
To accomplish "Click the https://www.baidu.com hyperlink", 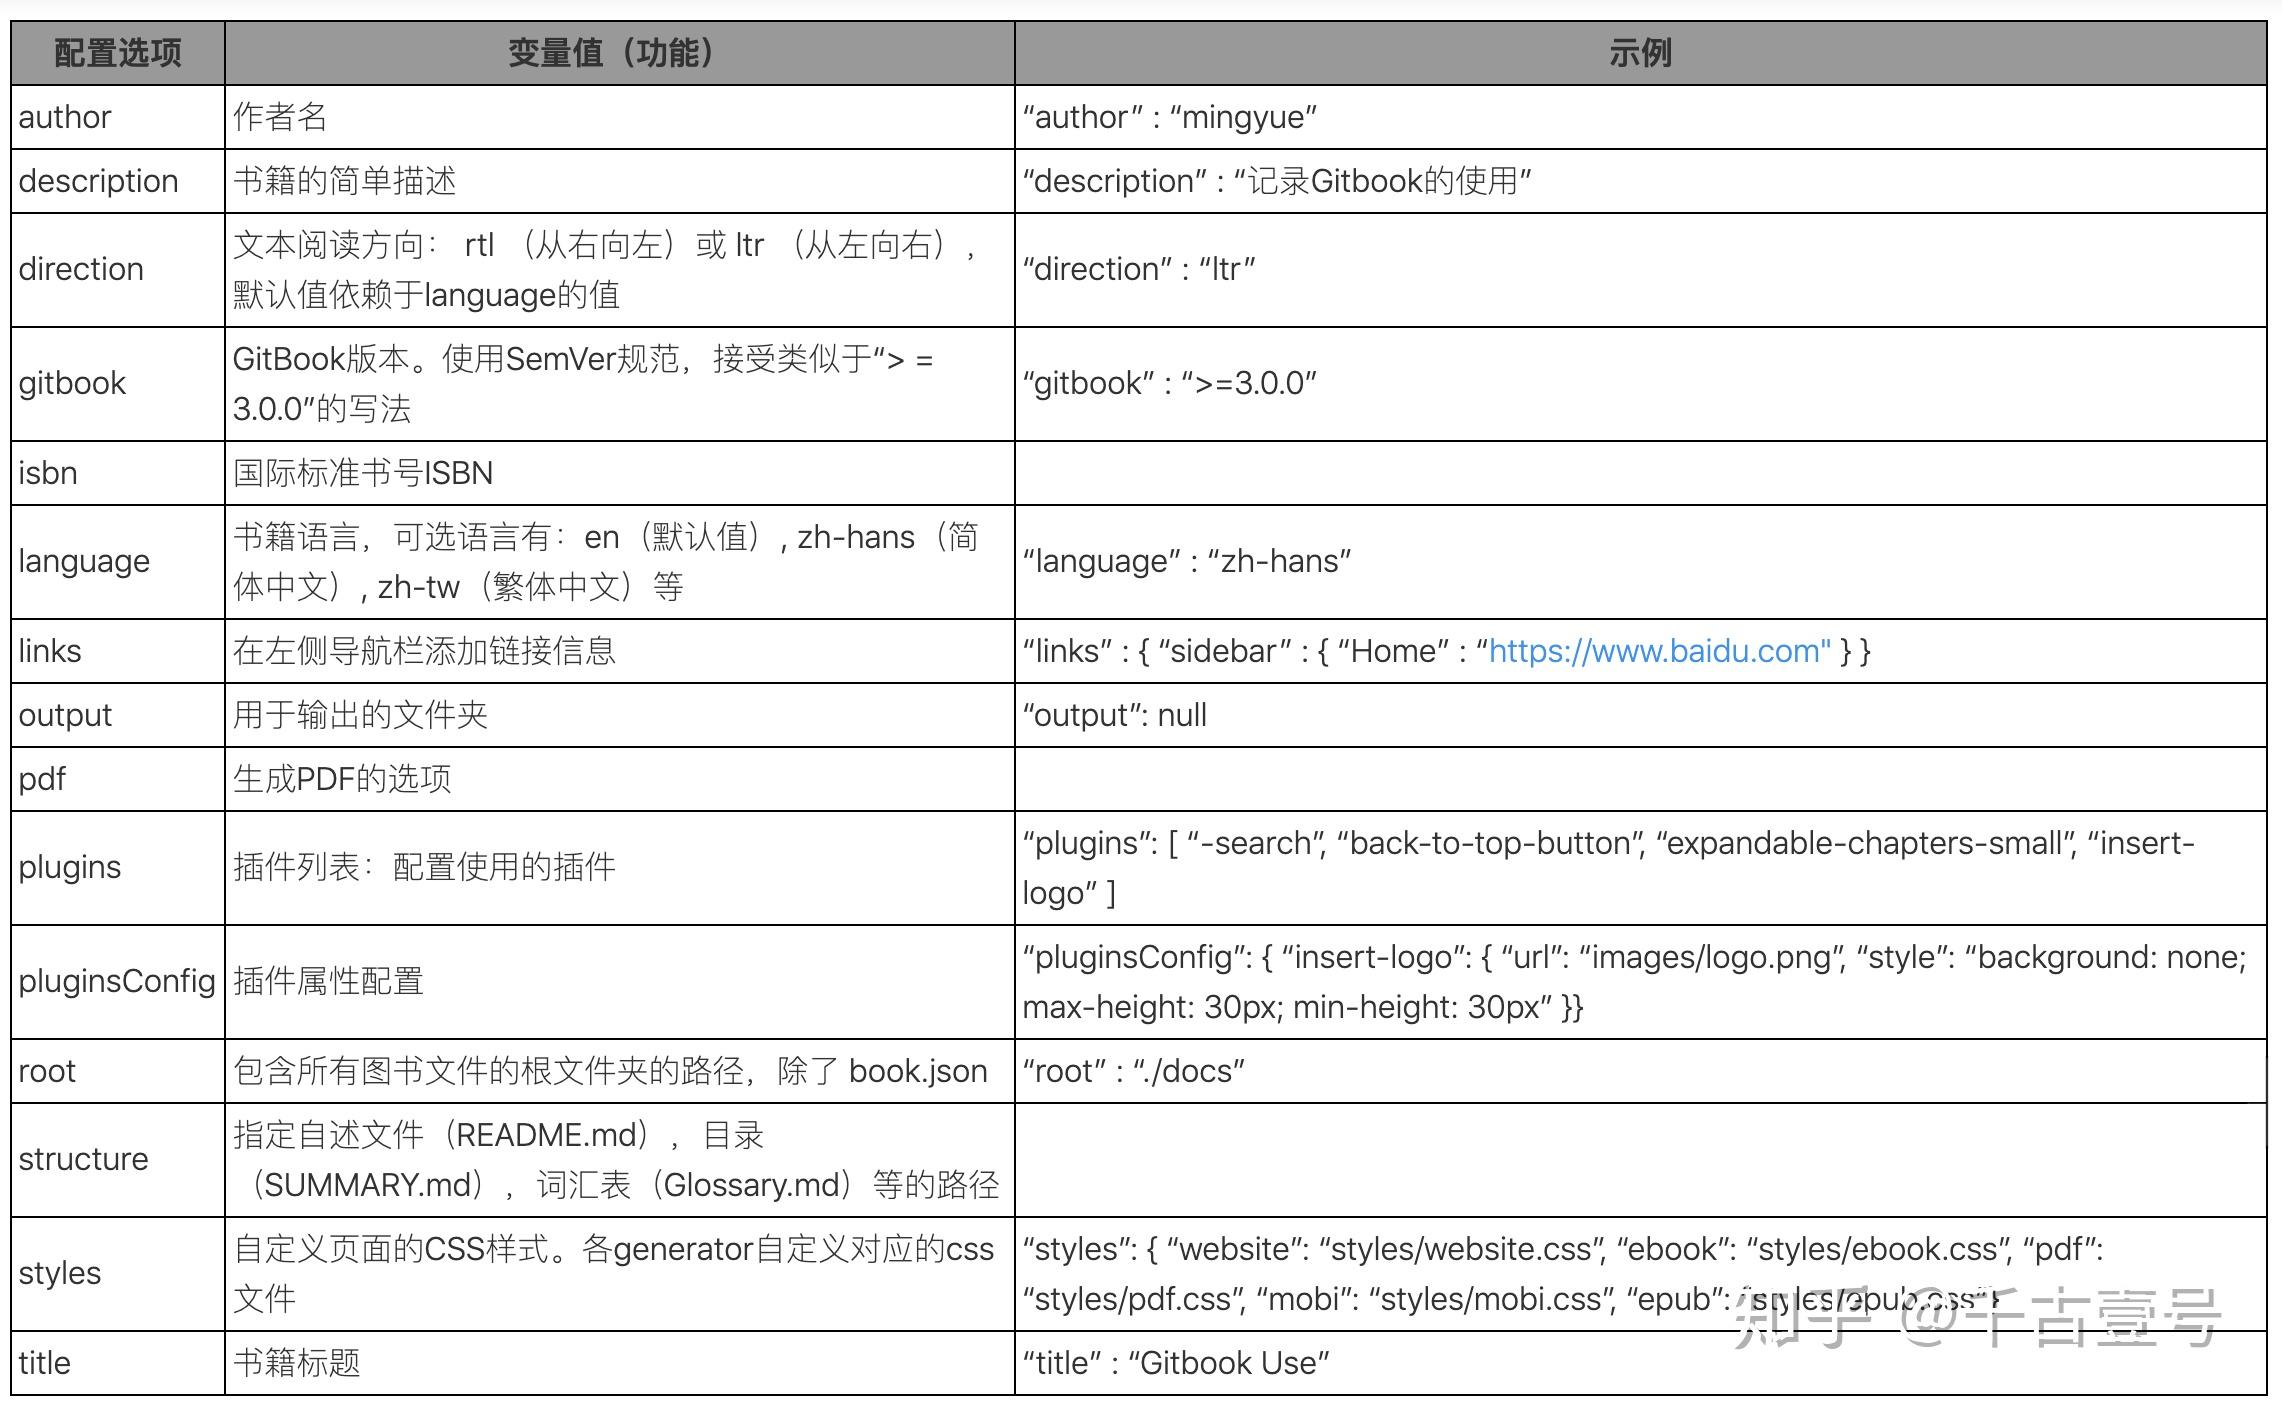I will (x=1655, y=651).
